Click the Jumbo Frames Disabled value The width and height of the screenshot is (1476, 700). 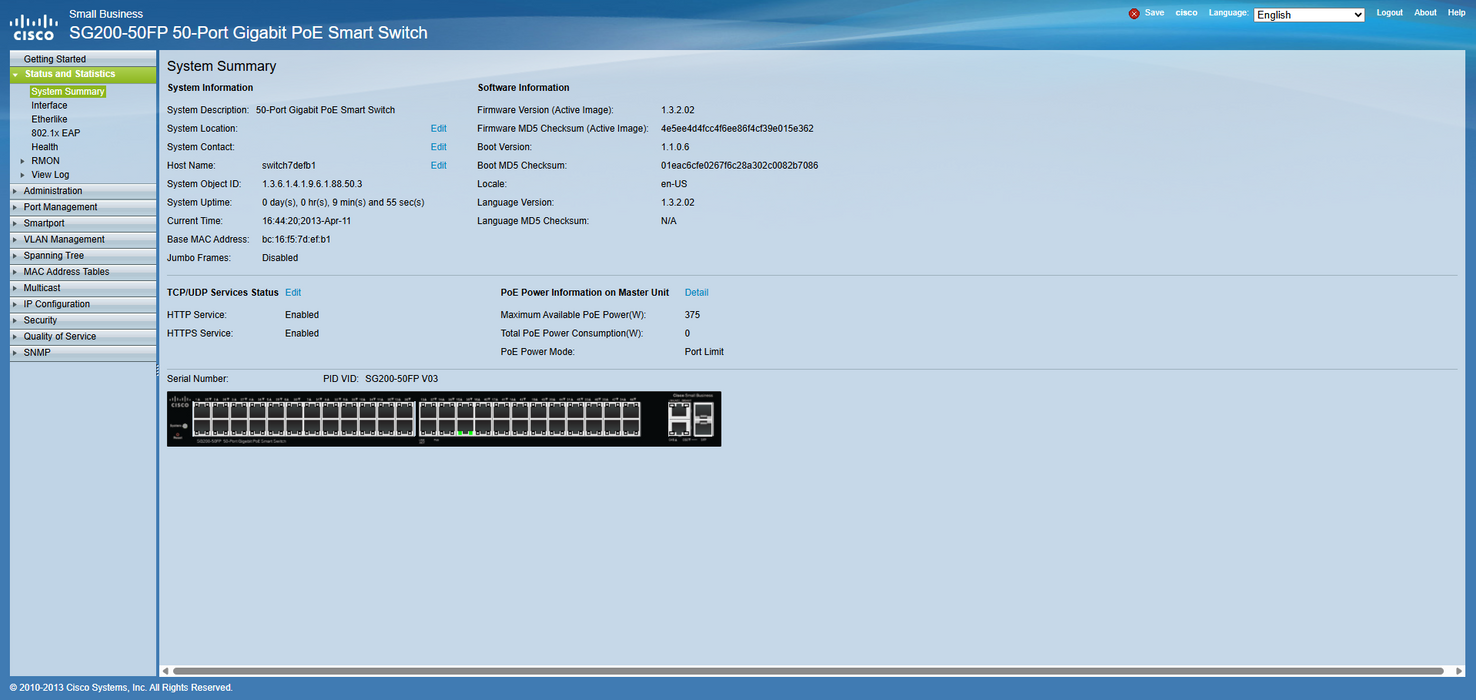point(280,258)
